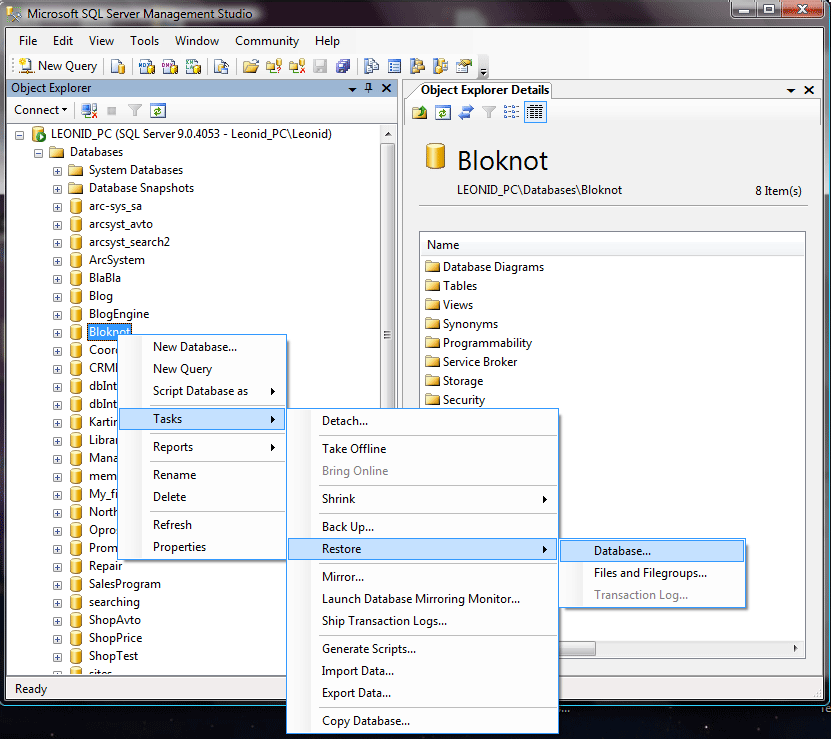Click the Up folder icon in Details pane

(420, 112)
